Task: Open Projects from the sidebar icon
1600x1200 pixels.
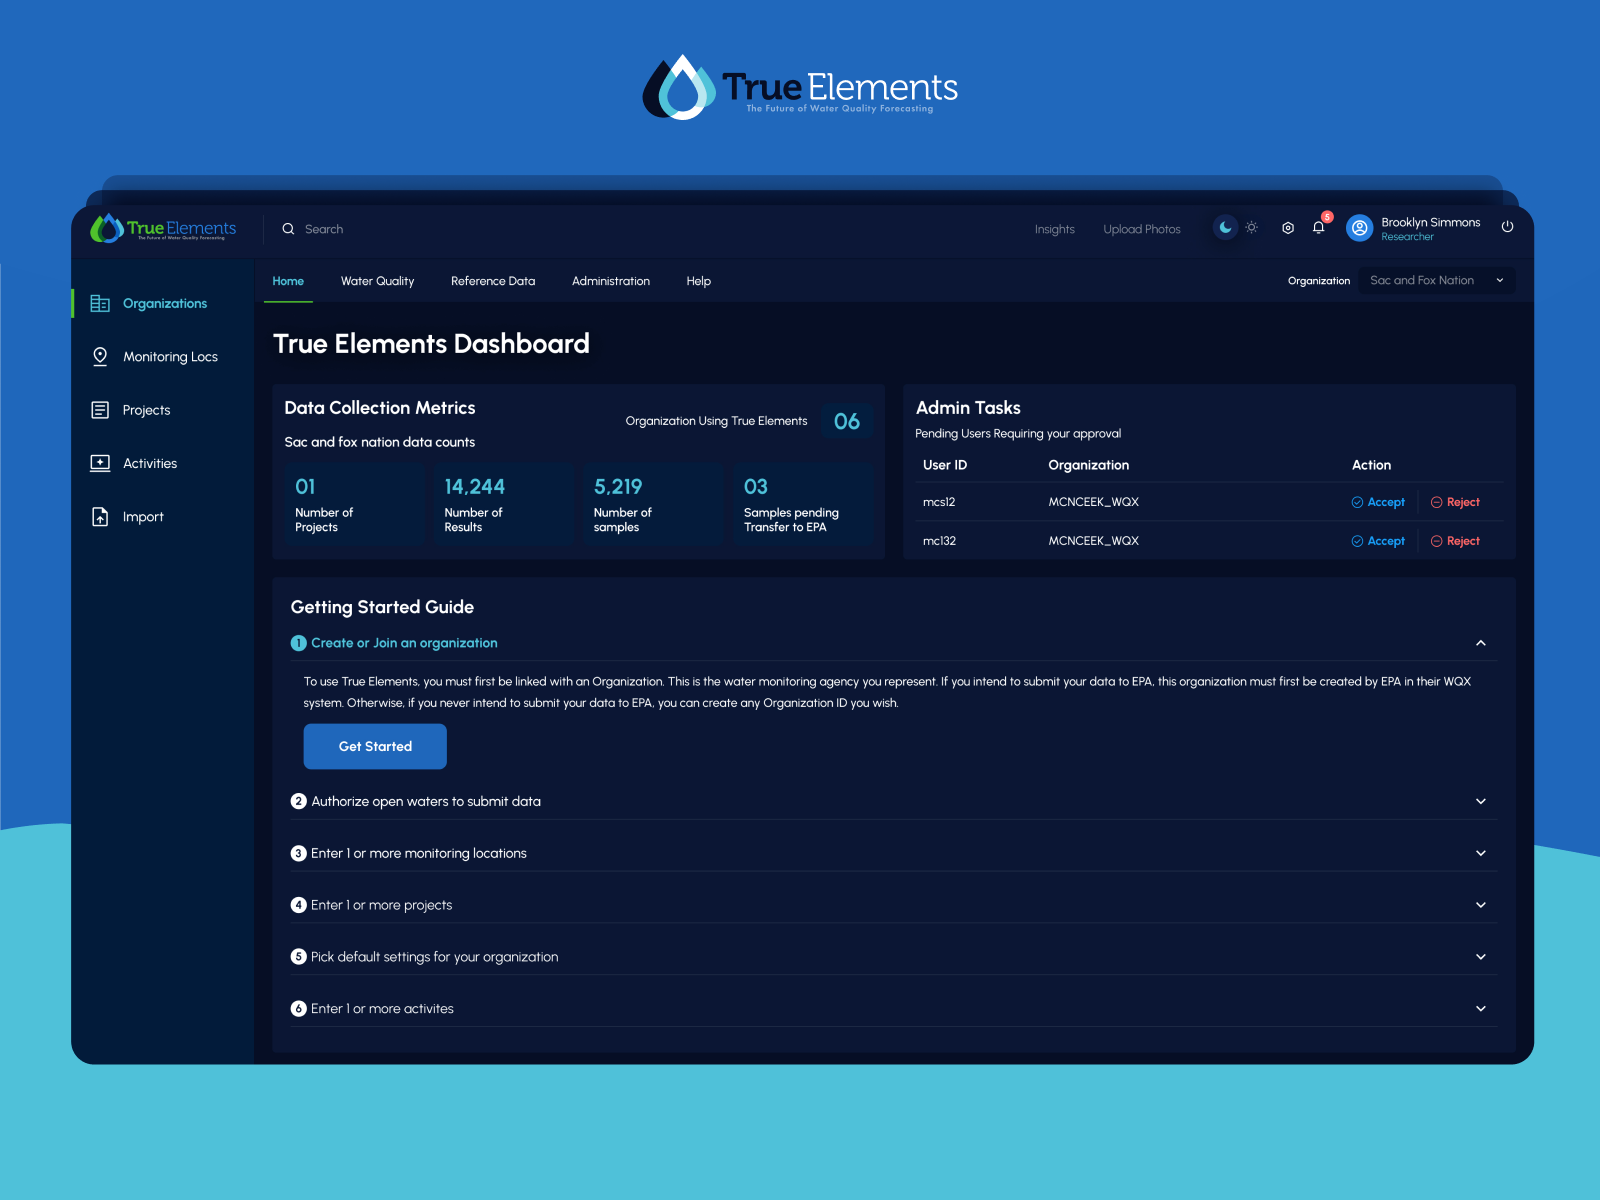Action: [100, 409]
